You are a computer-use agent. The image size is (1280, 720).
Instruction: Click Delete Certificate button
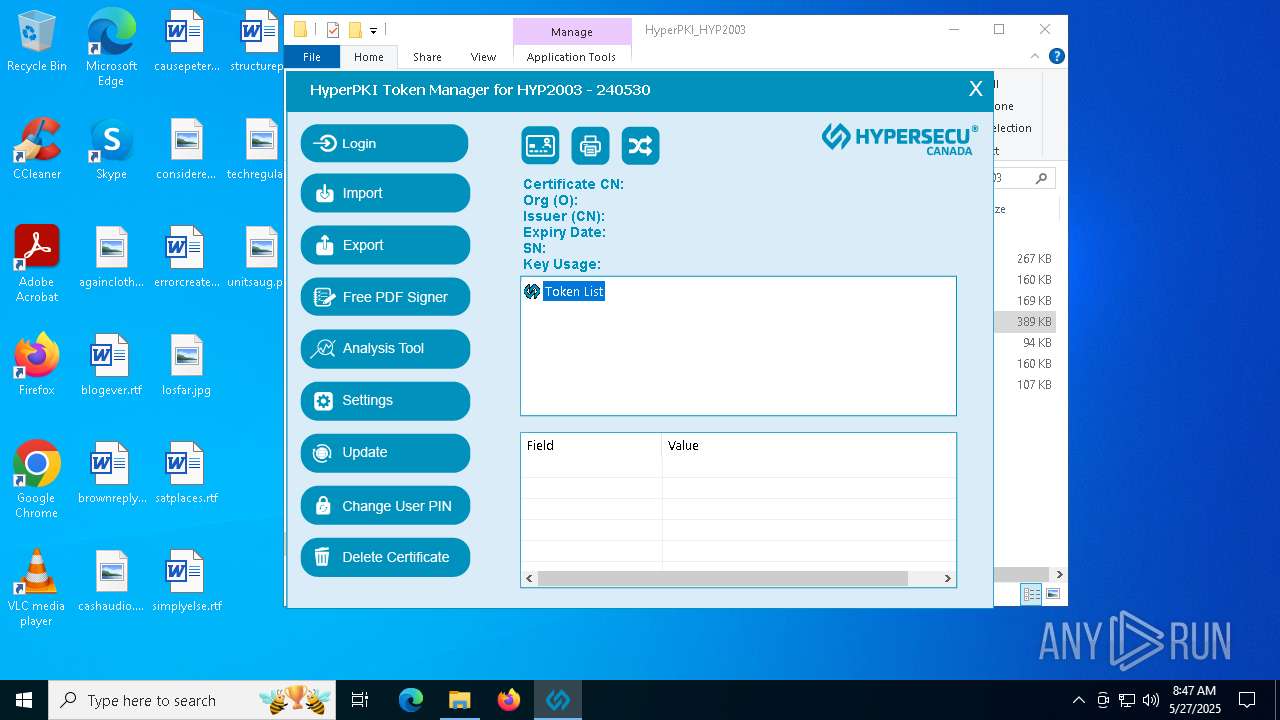click(x=385, y=557)
